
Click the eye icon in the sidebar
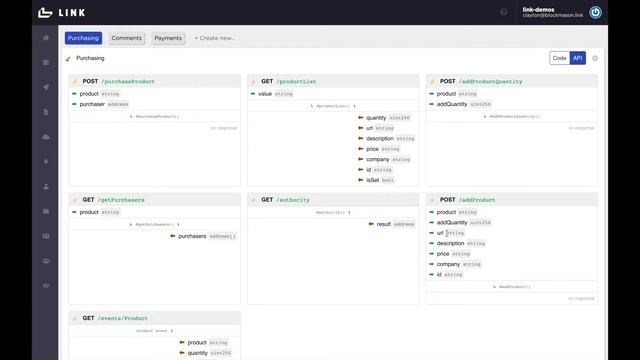tap(46, 286)
